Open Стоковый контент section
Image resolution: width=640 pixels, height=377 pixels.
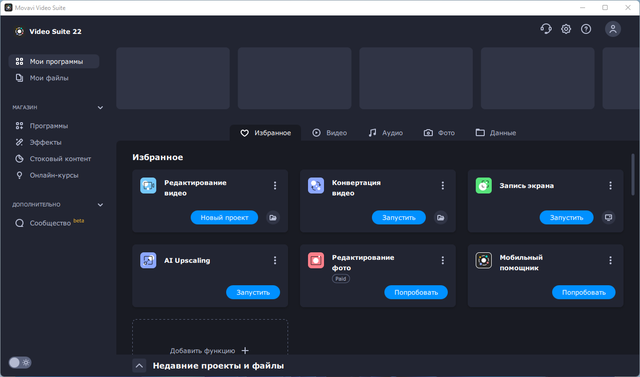pos(54,159)
